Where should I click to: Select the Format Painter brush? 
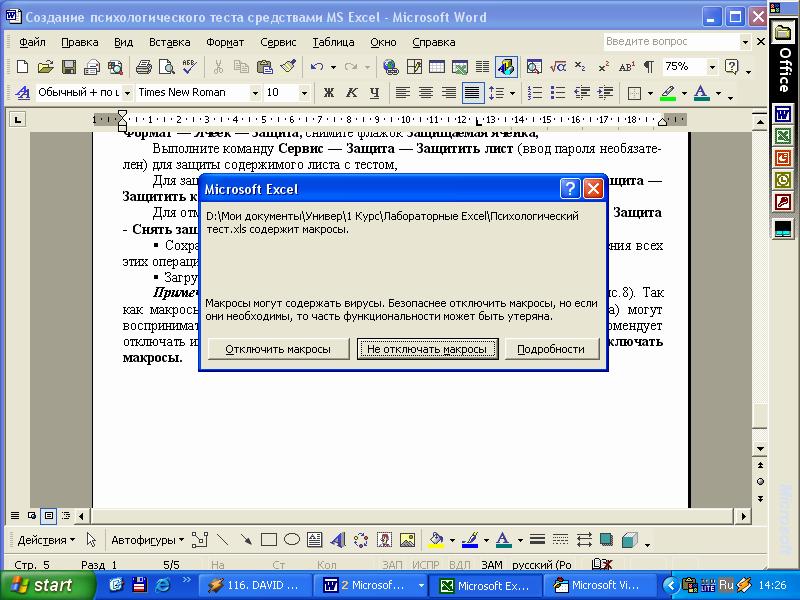click(288, 67)
